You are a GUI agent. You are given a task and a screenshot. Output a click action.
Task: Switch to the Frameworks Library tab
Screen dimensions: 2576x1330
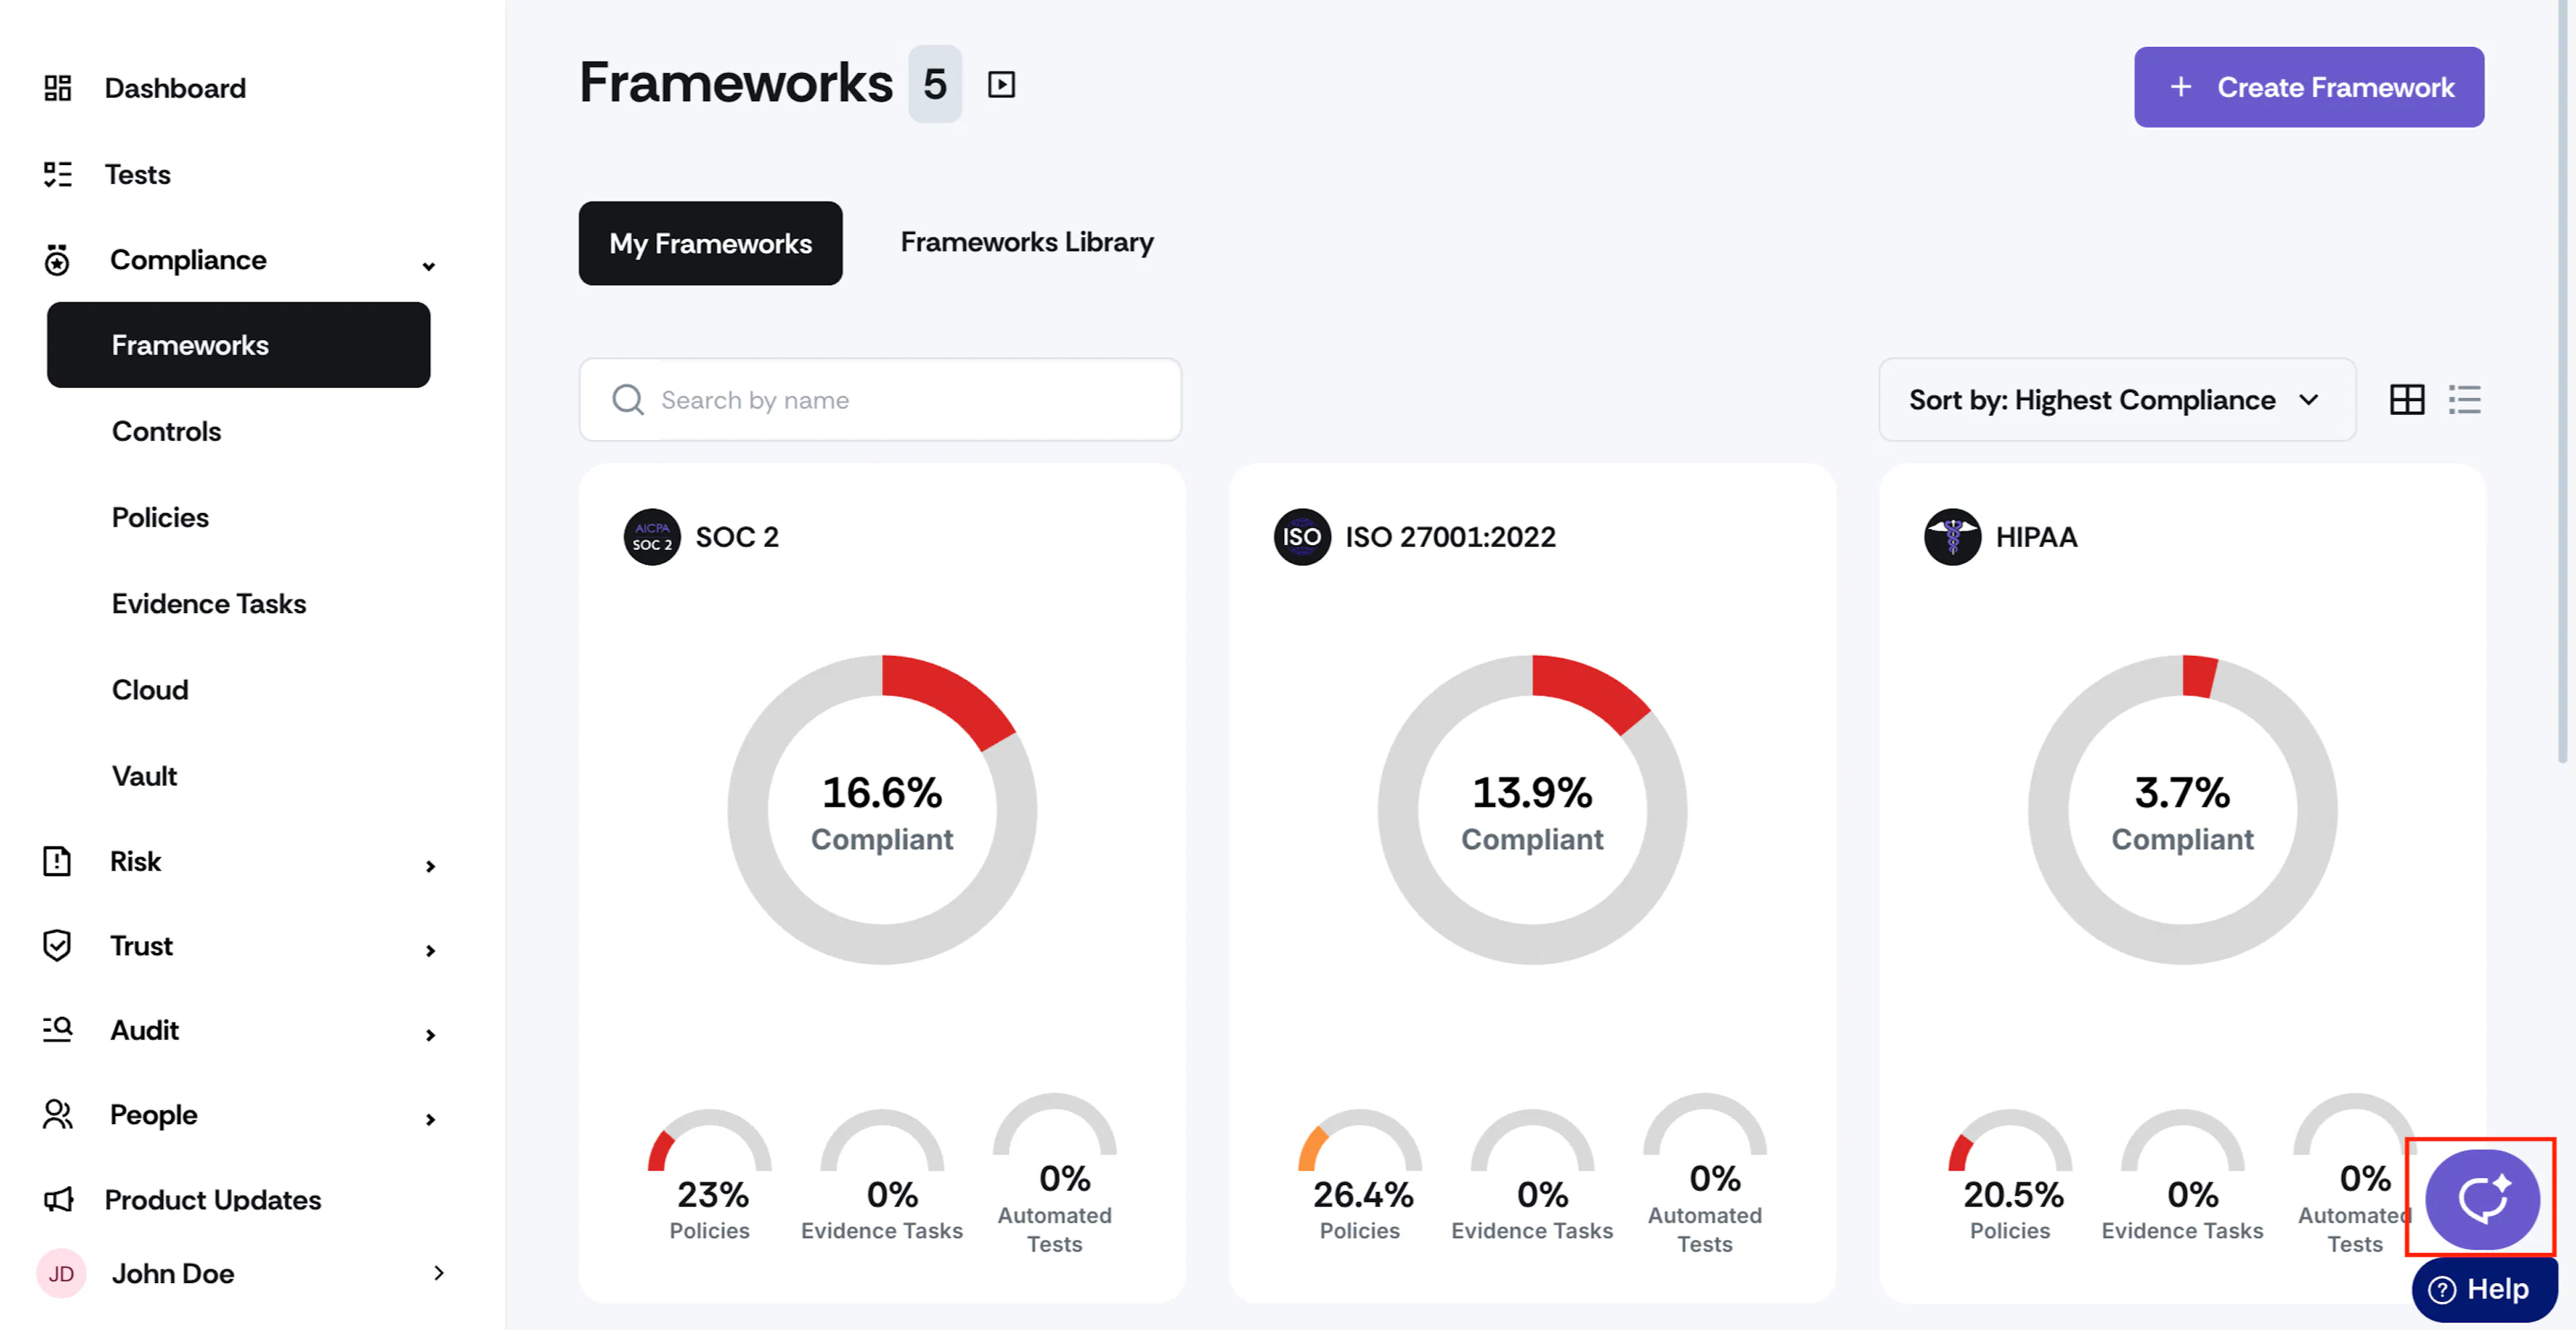click(x=1027, y=243)
